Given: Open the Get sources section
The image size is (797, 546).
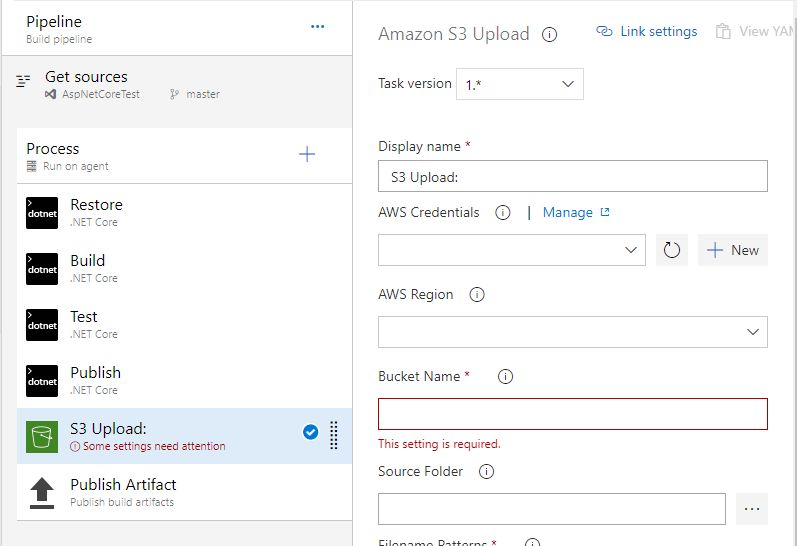Looking at the screenshot, I should (x=177, y=85).
